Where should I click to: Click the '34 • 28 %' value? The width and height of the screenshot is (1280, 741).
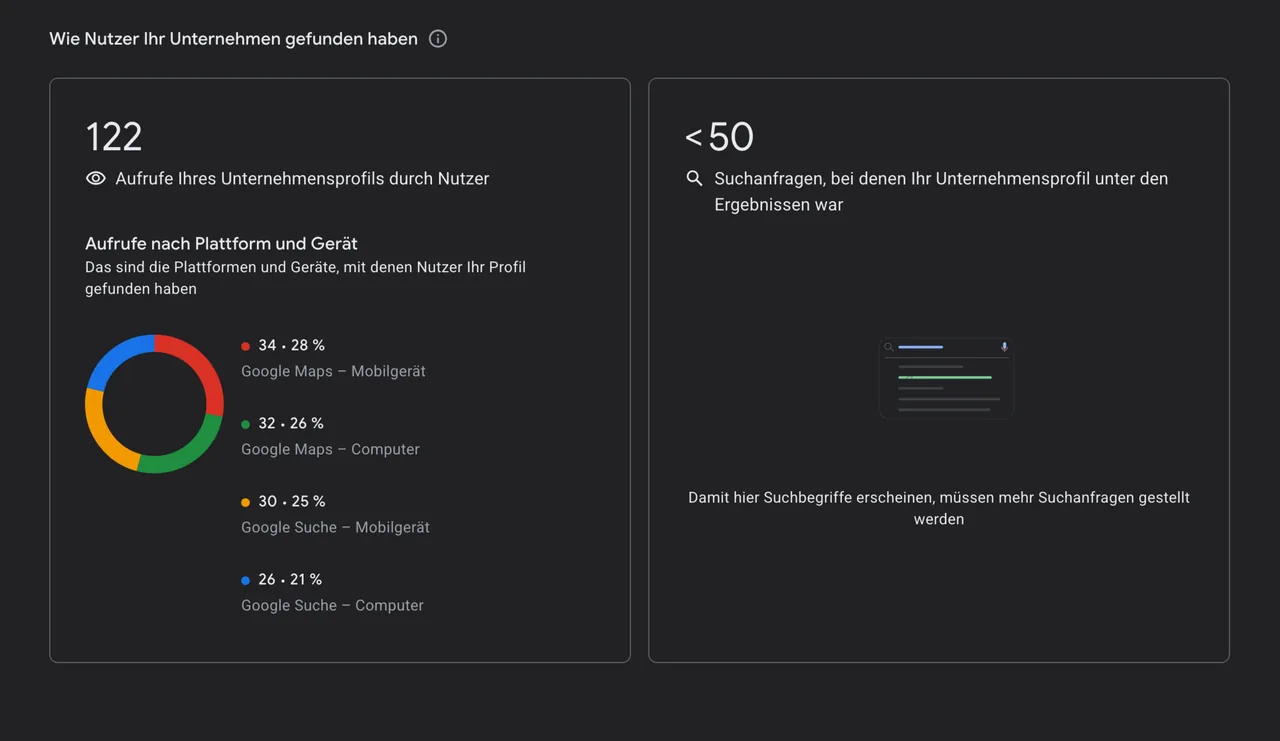tap(291, 345)
